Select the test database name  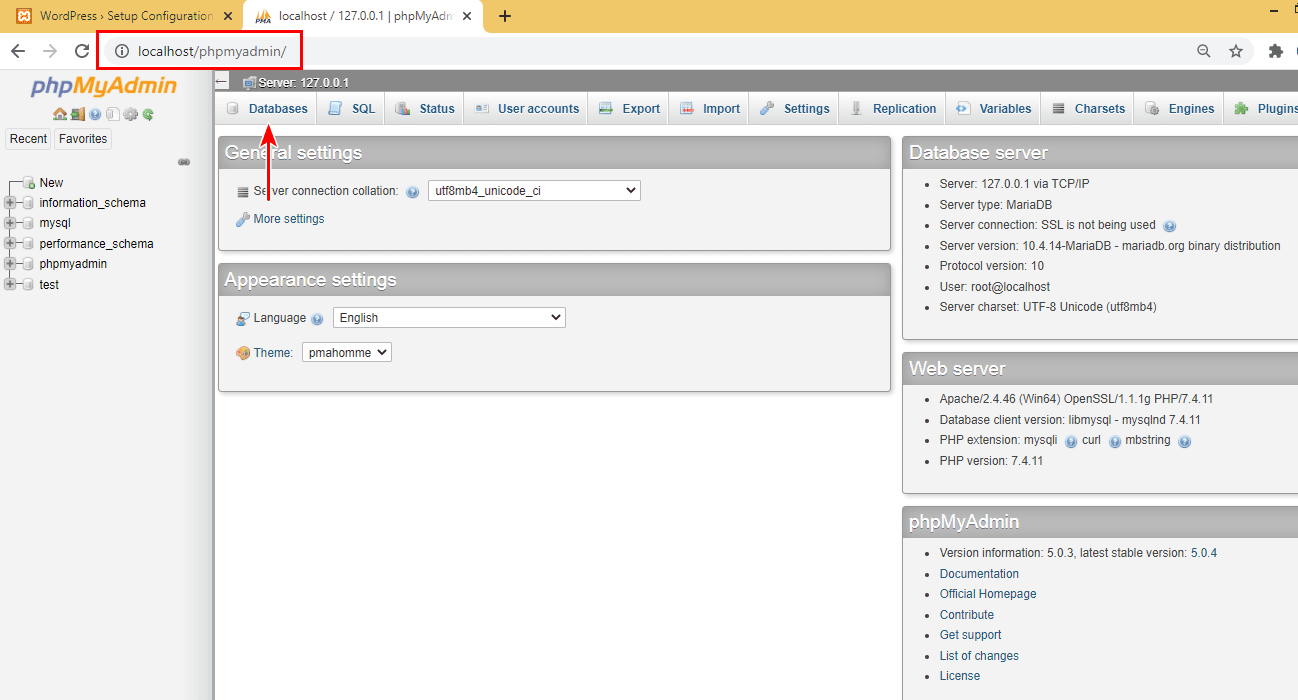coord(49,285)
